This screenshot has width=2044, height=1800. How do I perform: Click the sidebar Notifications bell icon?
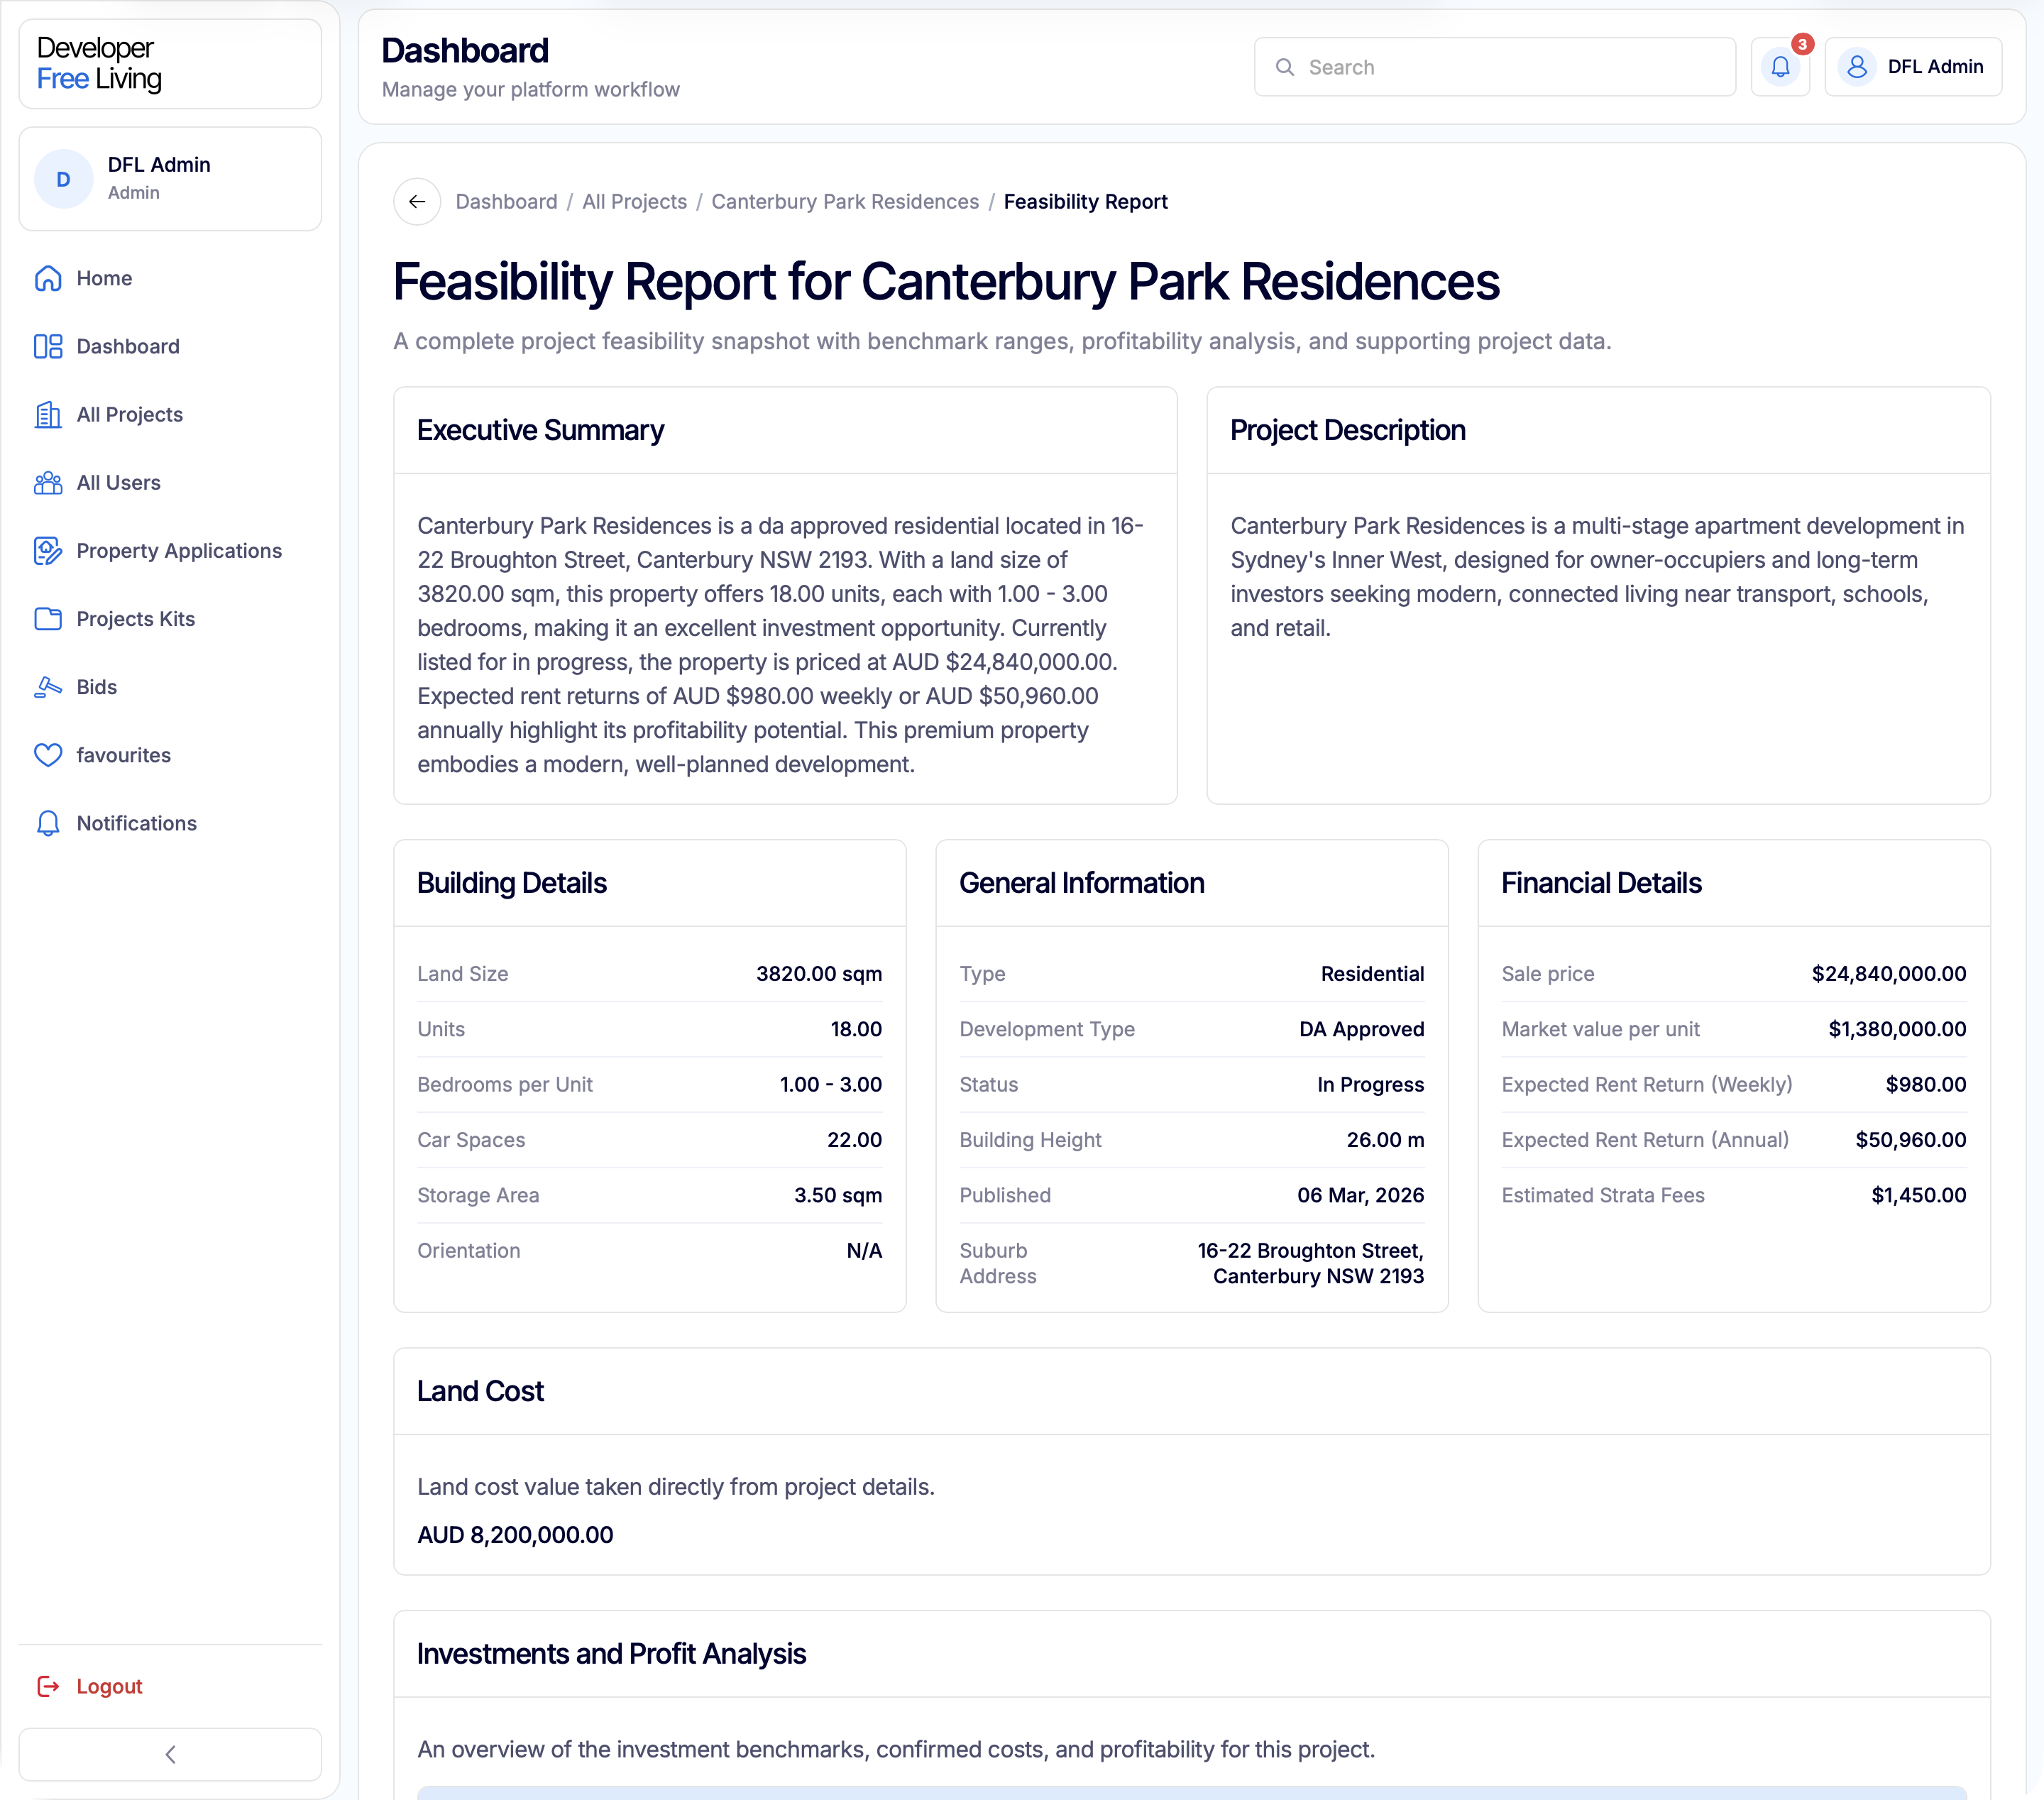coord(48,823)
